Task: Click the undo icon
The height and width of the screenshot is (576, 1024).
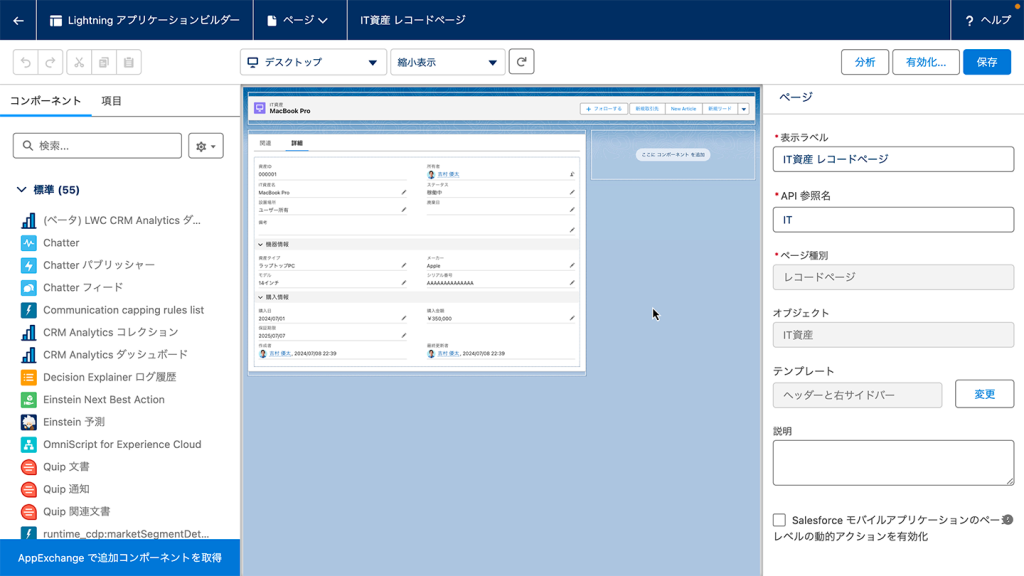Action: 26,62
